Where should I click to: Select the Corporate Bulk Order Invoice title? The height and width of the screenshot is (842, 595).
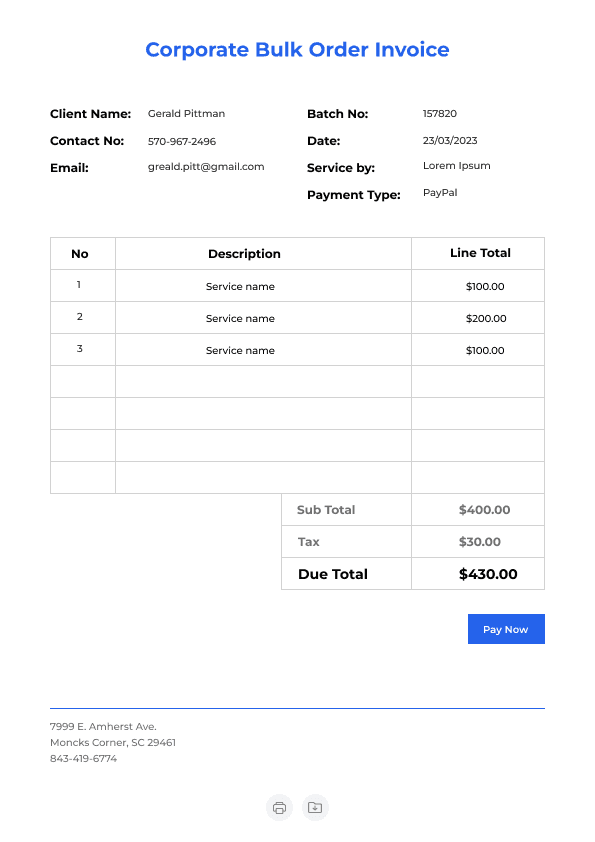(x=297, y=49)
